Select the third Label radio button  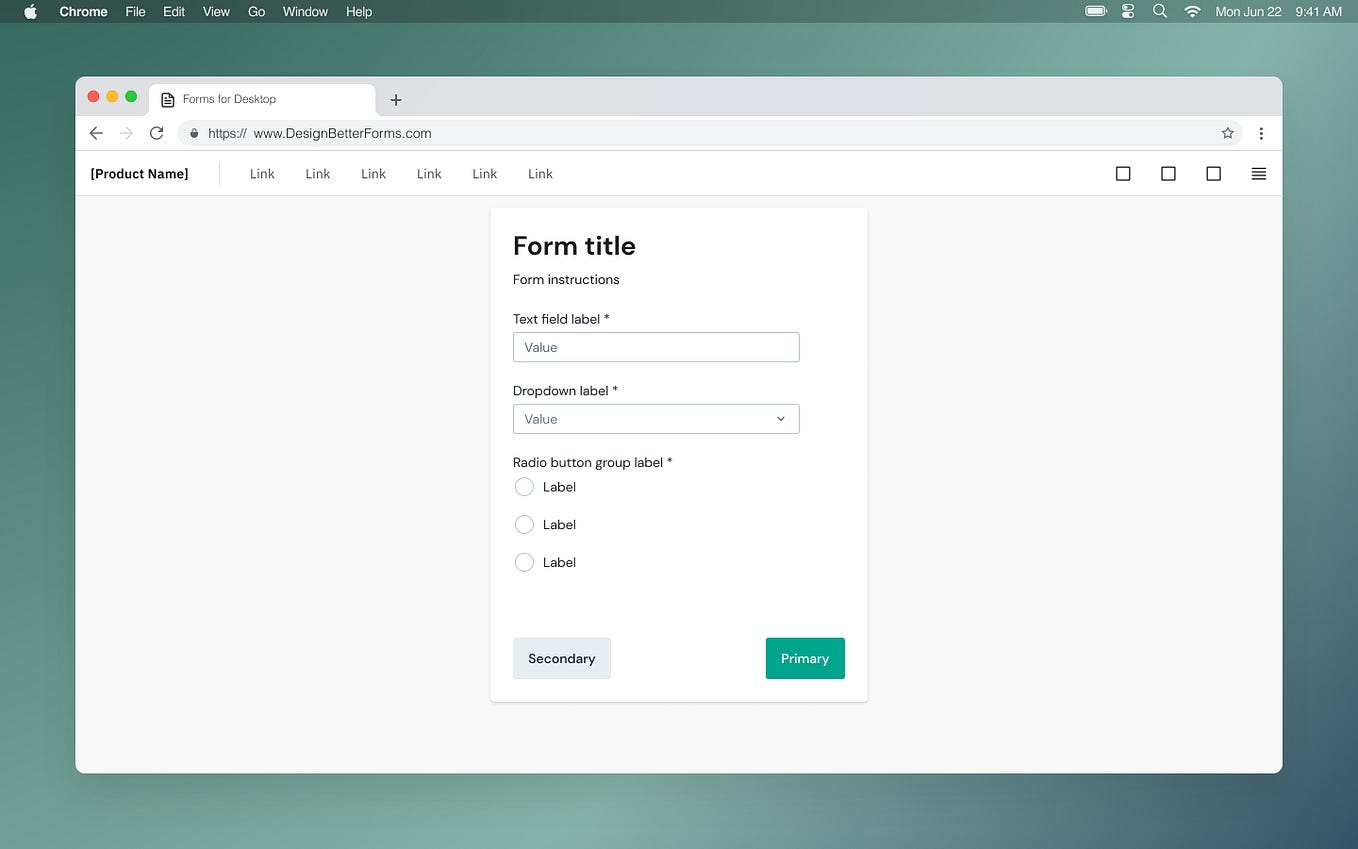tap(524, 562)
